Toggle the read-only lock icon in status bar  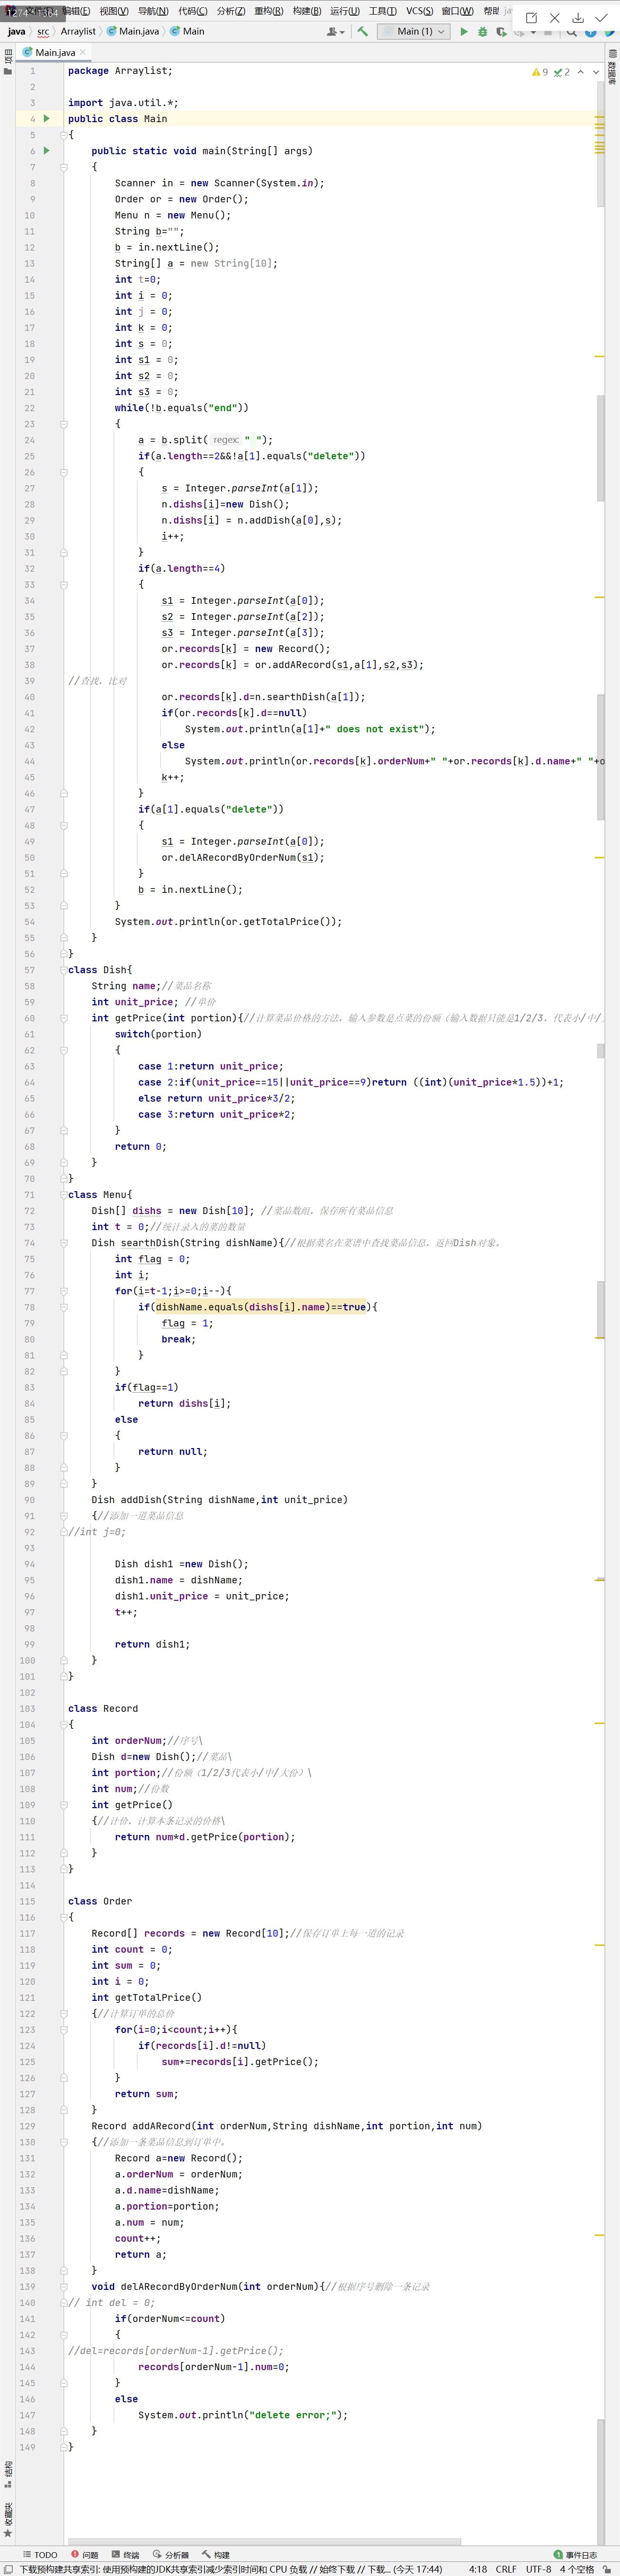[607, 2569]
